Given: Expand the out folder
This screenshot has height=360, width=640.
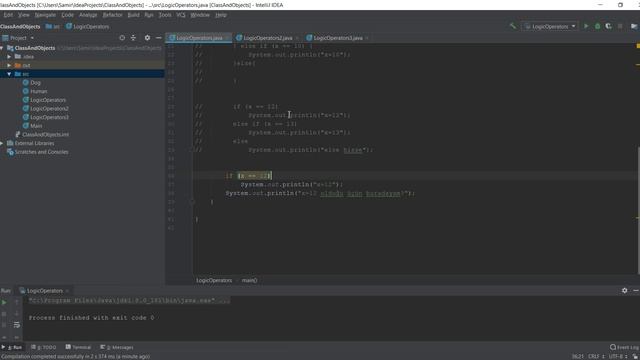Looking at the screenshot, I should point(9,65).
